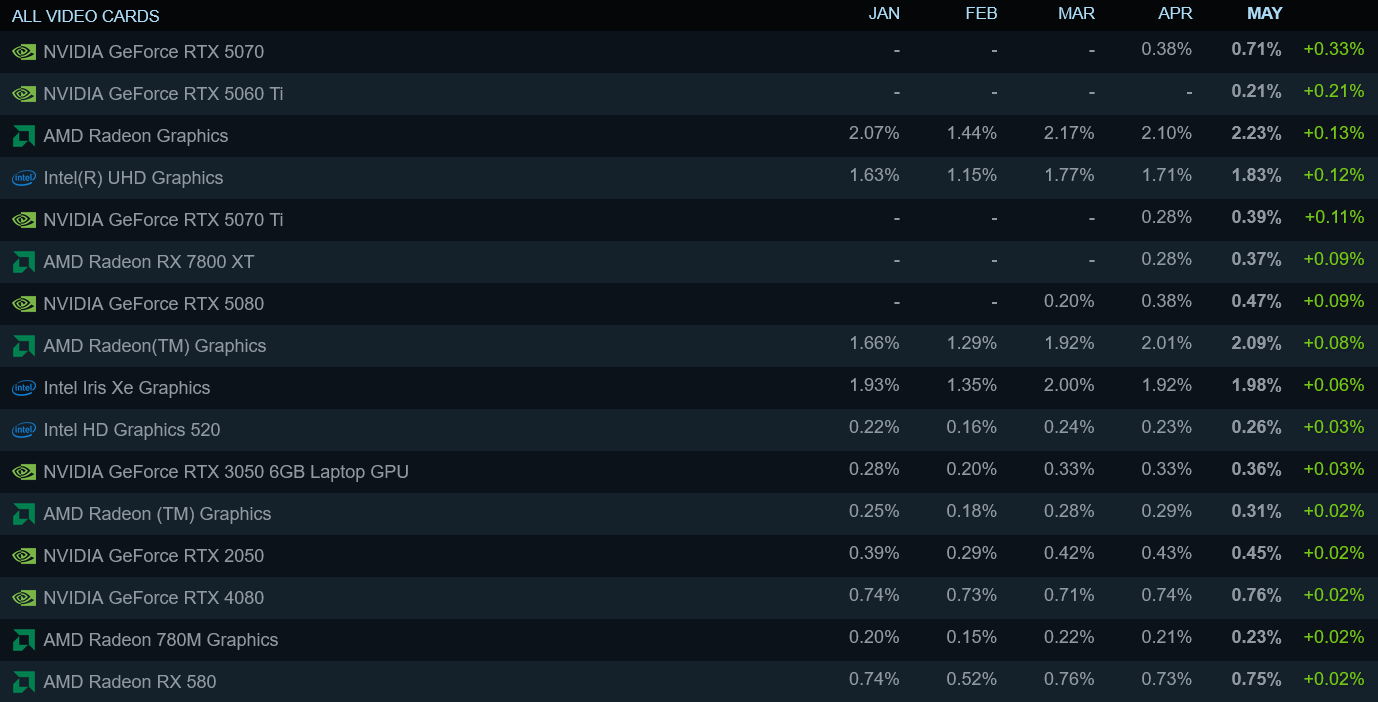This screenshot has width=1378, height=702.
Task: Click the ALL VIDEO CARDS heading
Action: [86, 16]
